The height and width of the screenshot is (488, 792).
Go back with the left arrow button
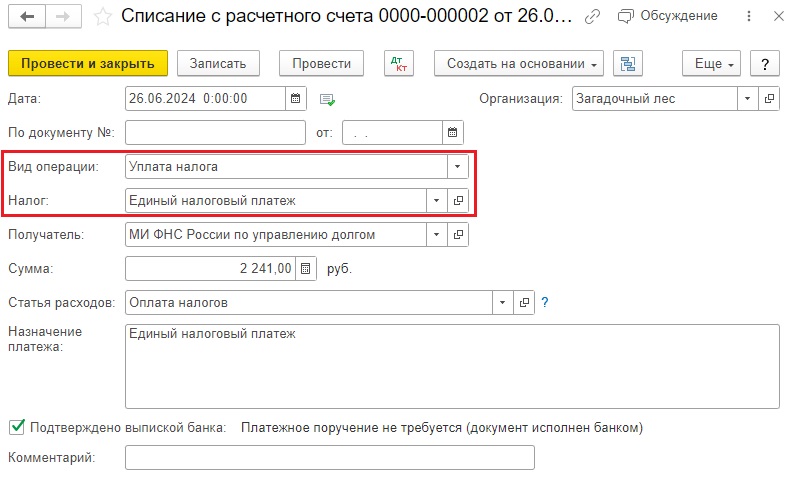(x=27, y=17)
